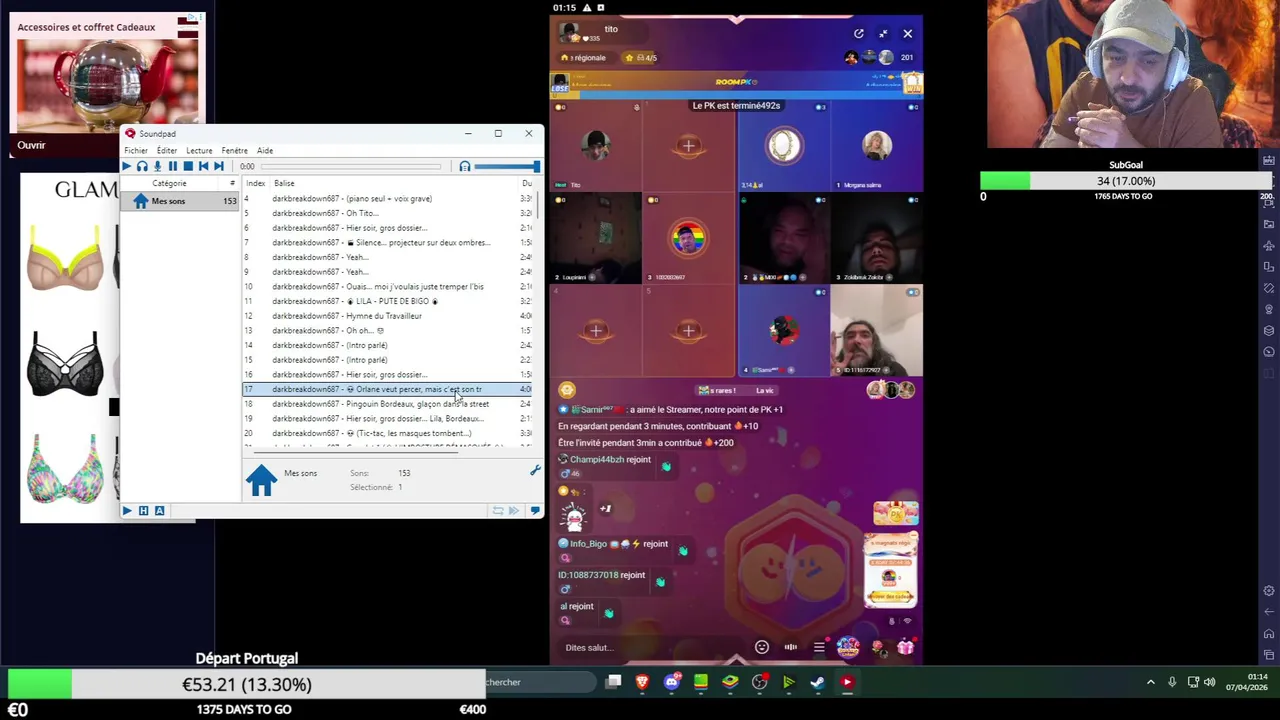
Task: Click the Dites salut chat input
Action: point(650,647)
